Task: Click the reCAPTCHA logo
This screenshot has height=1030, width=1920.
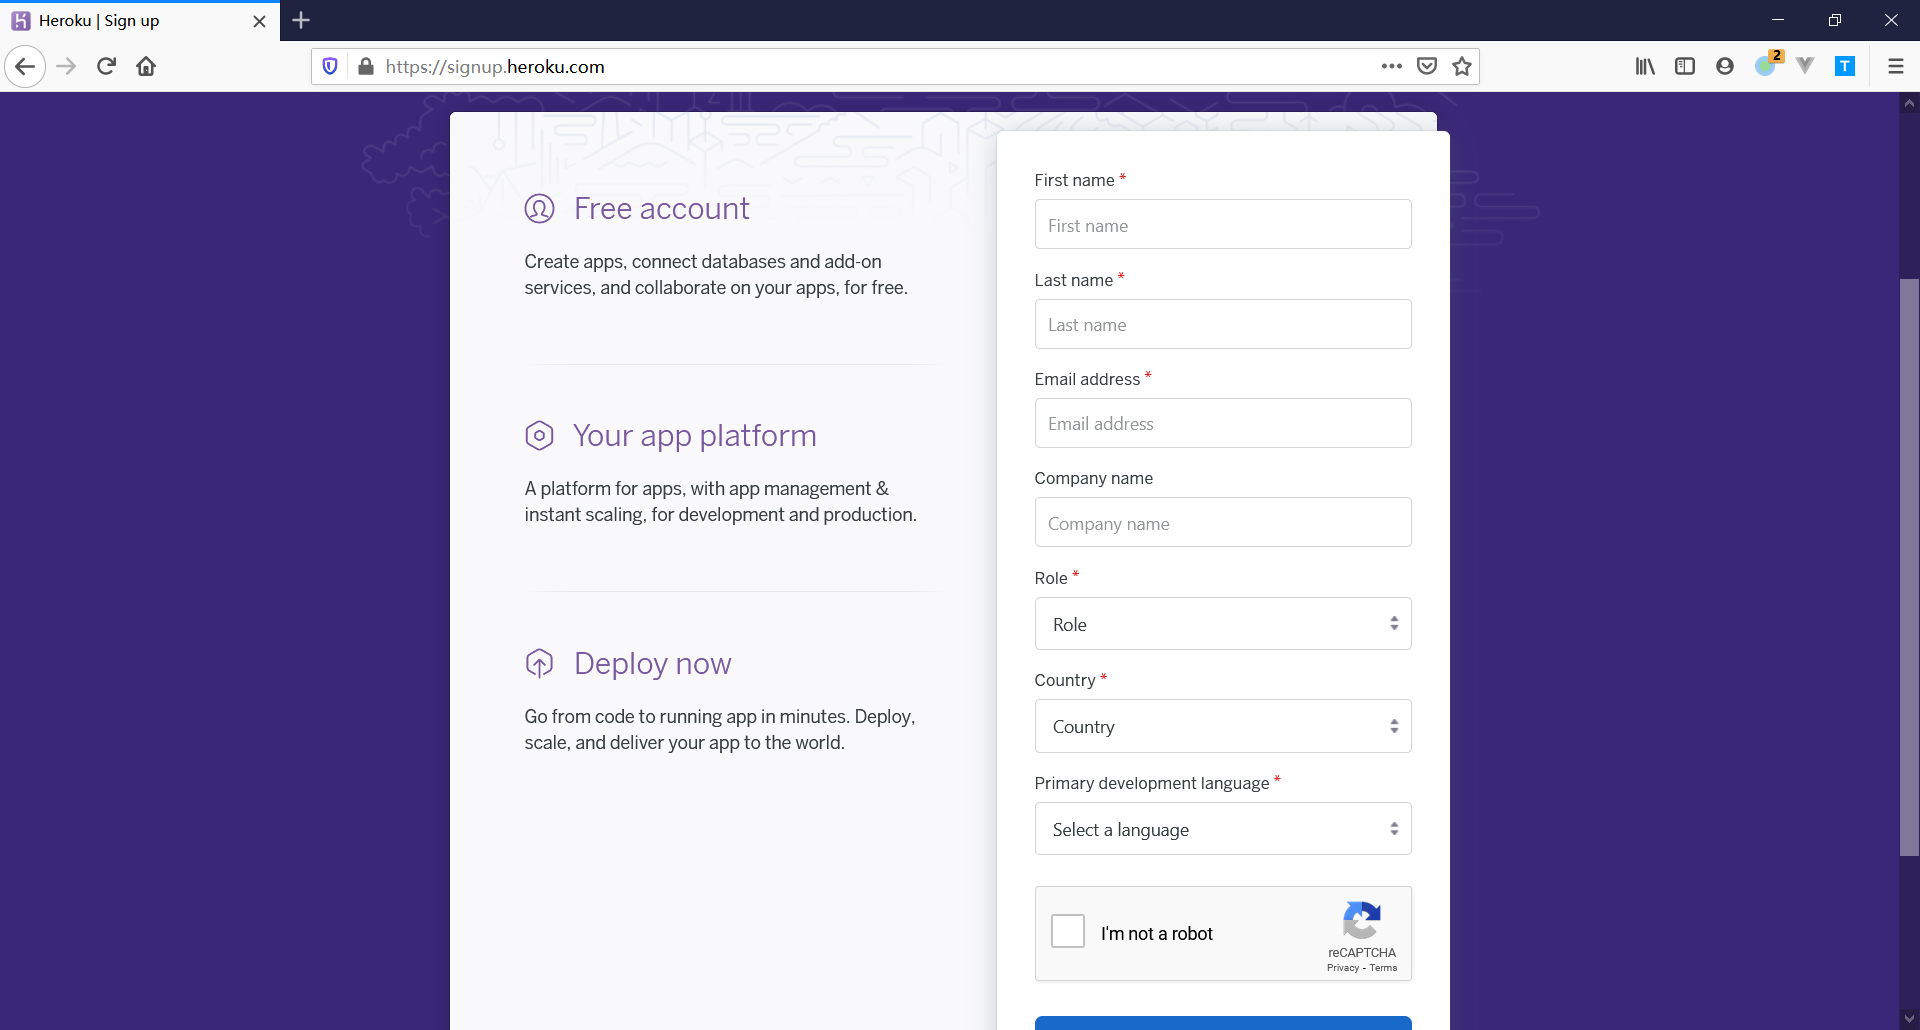Action: tap(1361, 920)
